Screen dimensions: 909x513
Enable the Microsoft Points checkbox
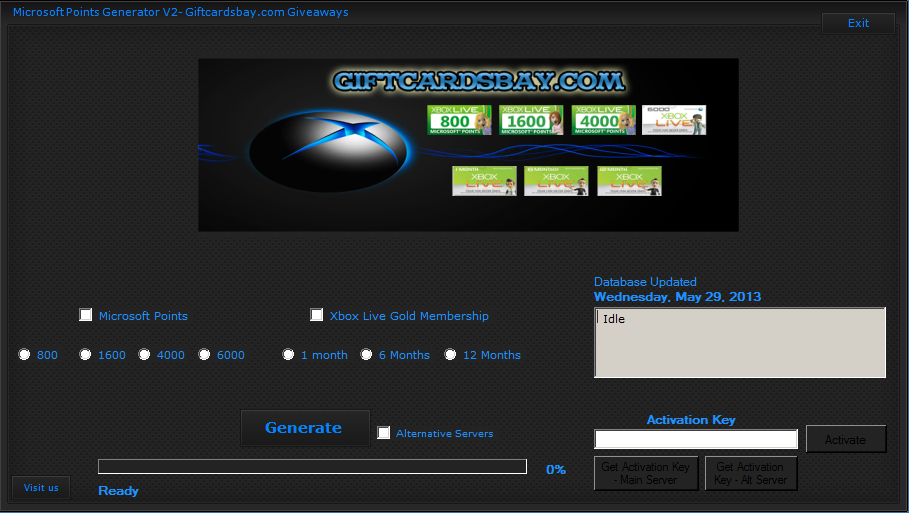point(86,315)
